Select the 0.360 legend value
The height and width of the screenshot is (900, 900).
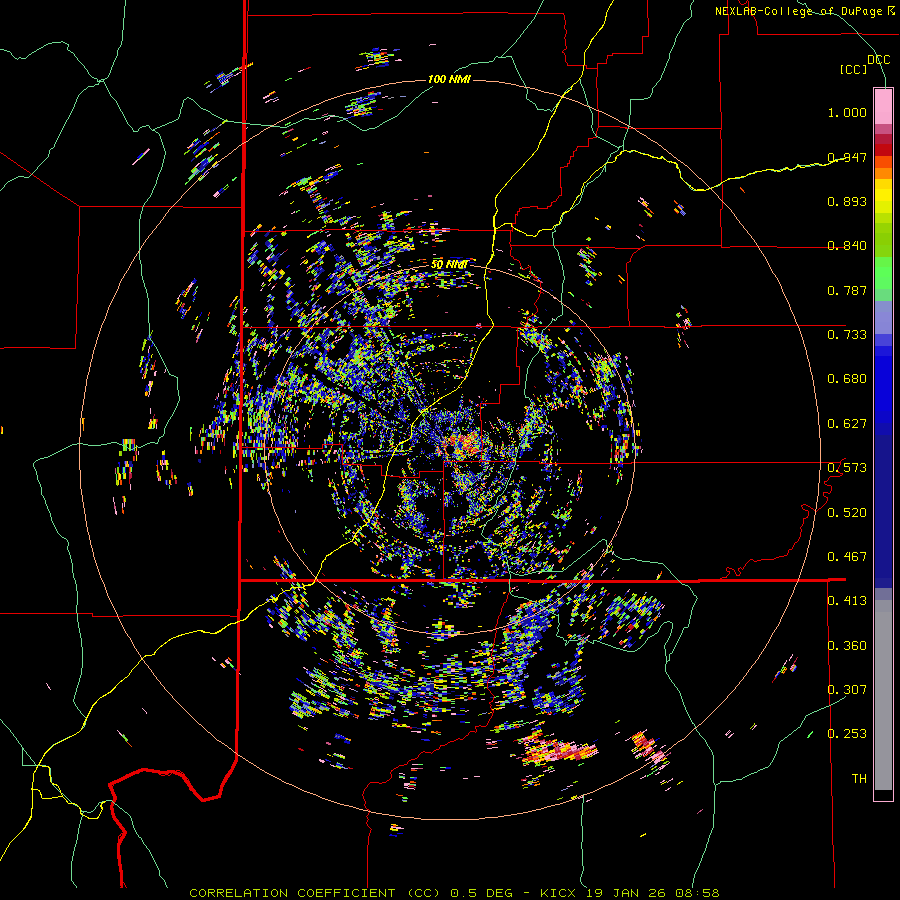pos(847,646)
